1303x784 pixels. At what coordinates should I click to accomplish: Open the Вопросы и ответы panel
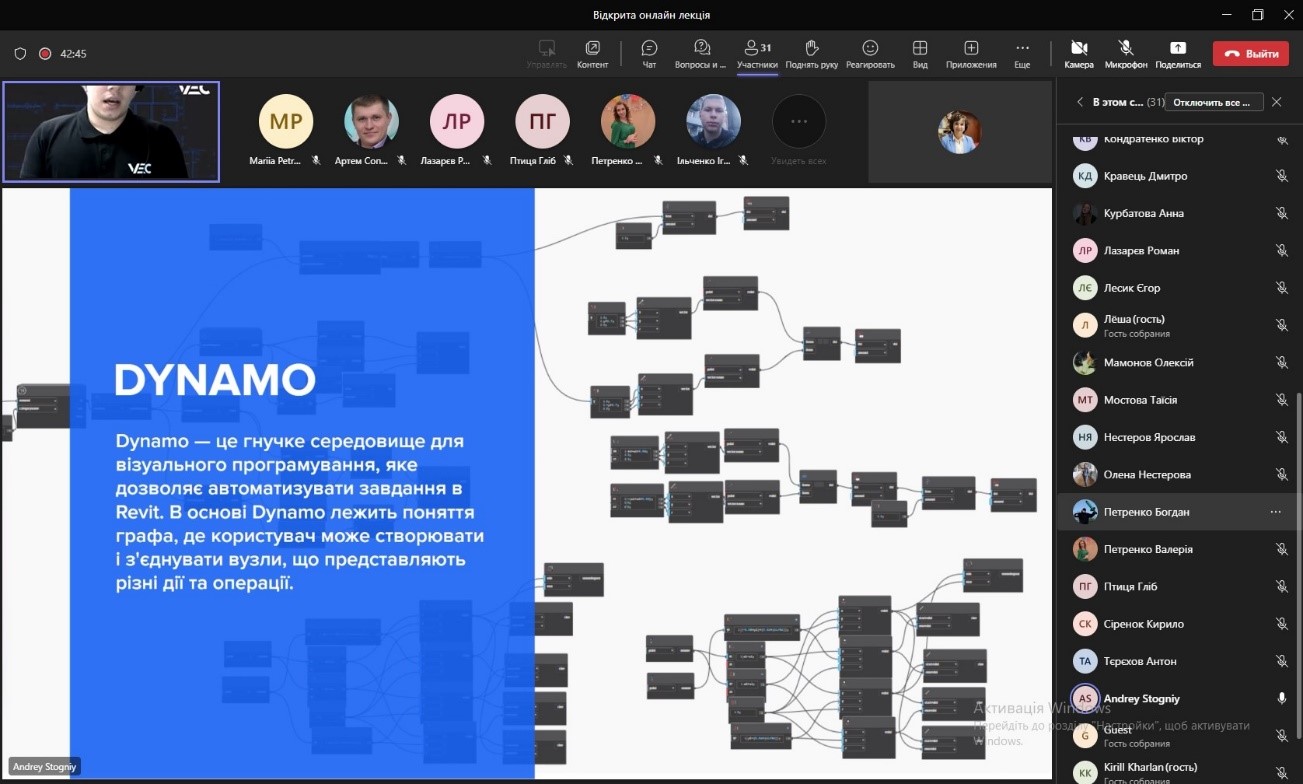click(701, 54)
